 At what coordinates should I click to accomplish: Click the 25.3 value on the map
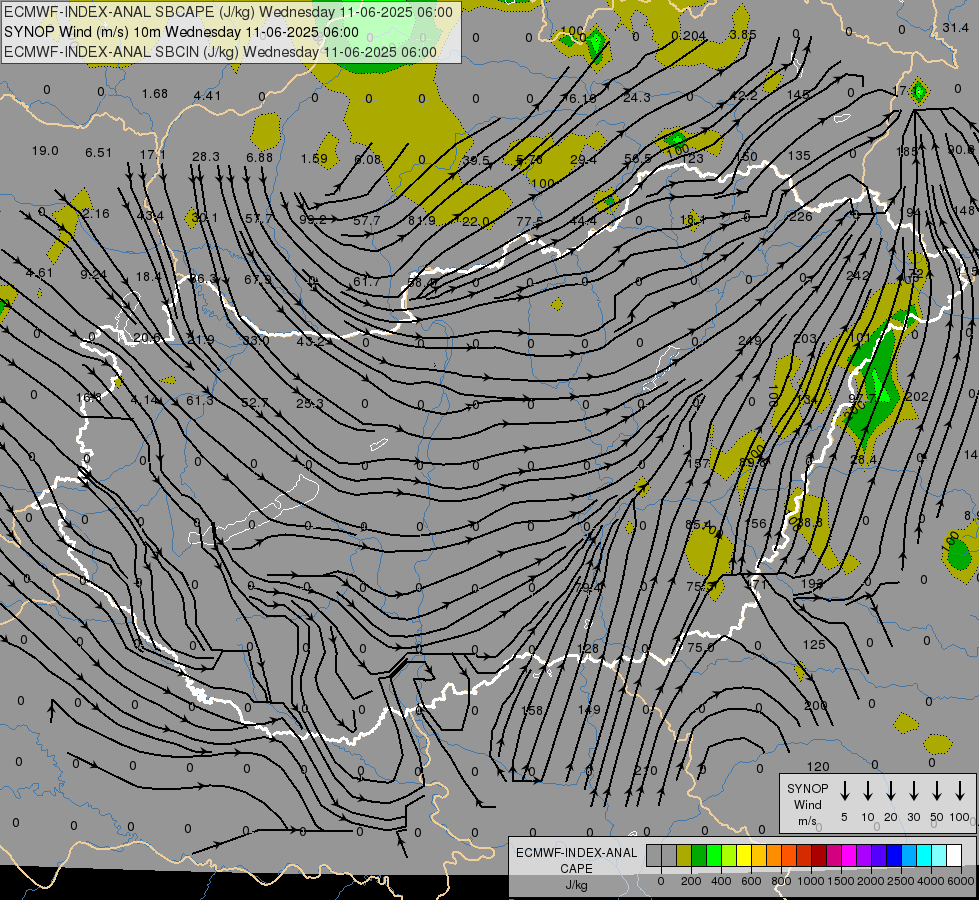click(310, 403)
